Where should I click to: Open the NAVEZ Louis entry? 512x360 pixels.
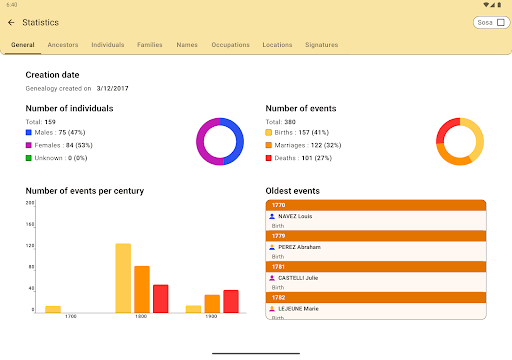click(x=376, y=221)
